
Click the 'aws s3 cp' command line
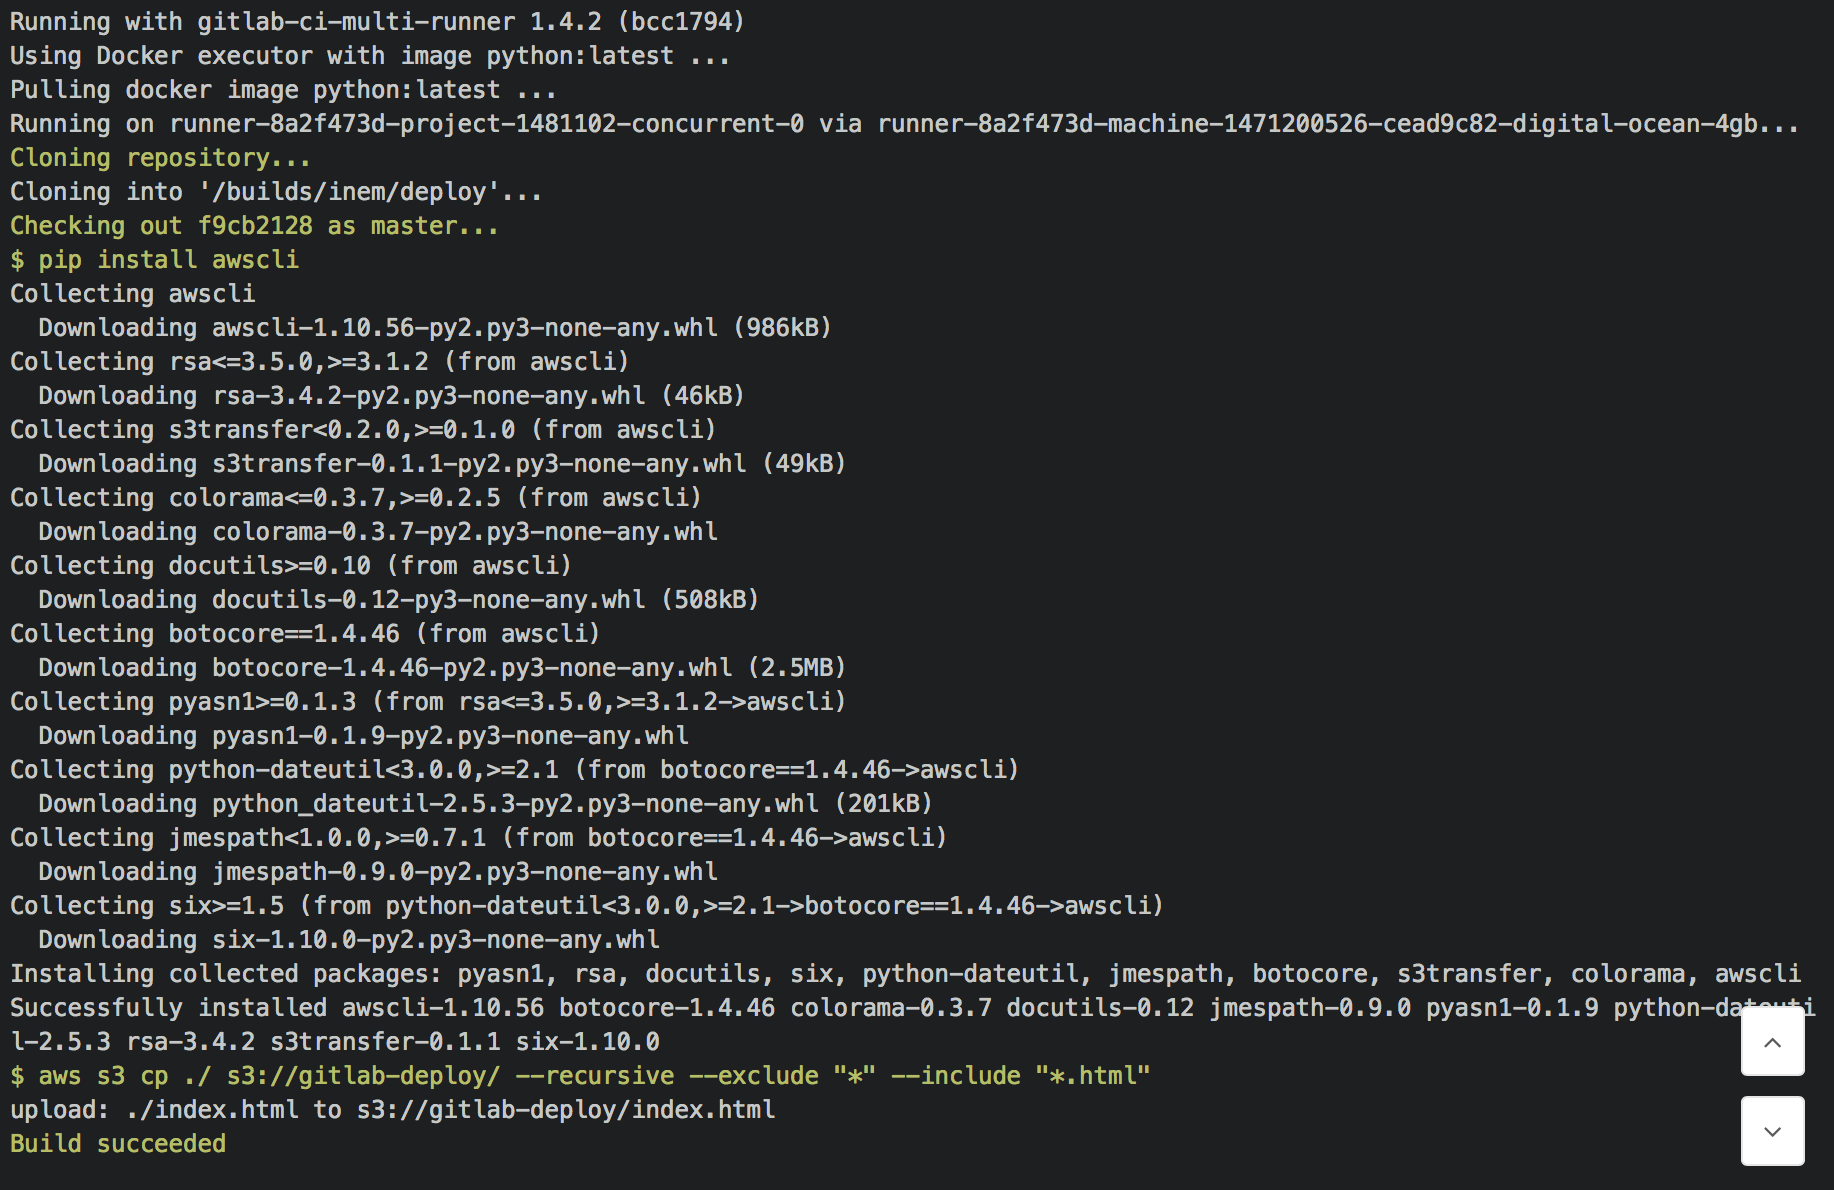[x=580, y=1076]
